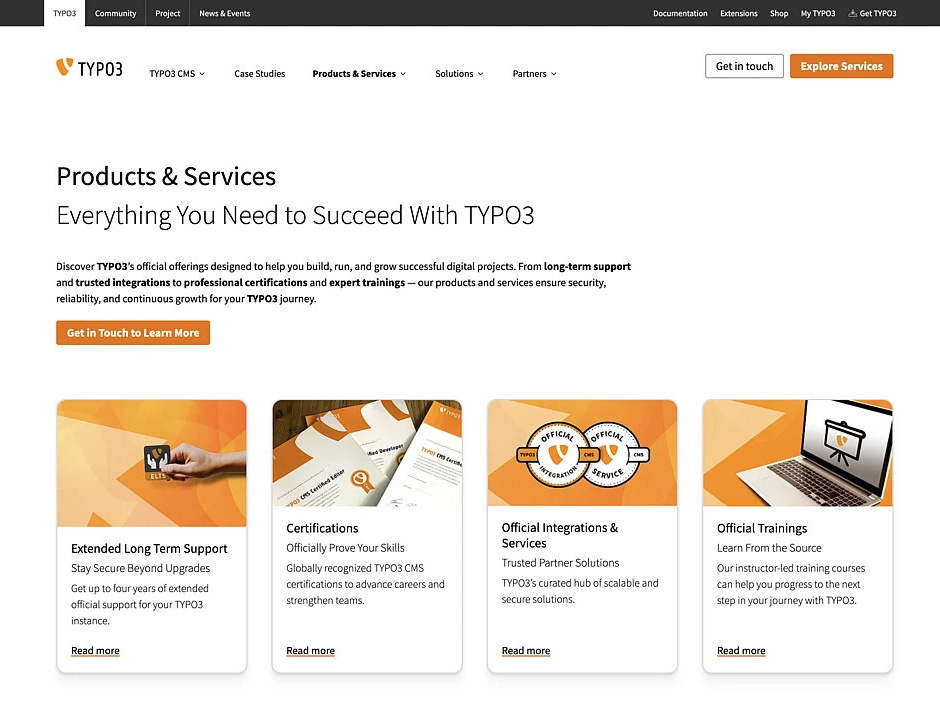Switch to the Community top tab
940x705 pixels.
click(115, 13)
